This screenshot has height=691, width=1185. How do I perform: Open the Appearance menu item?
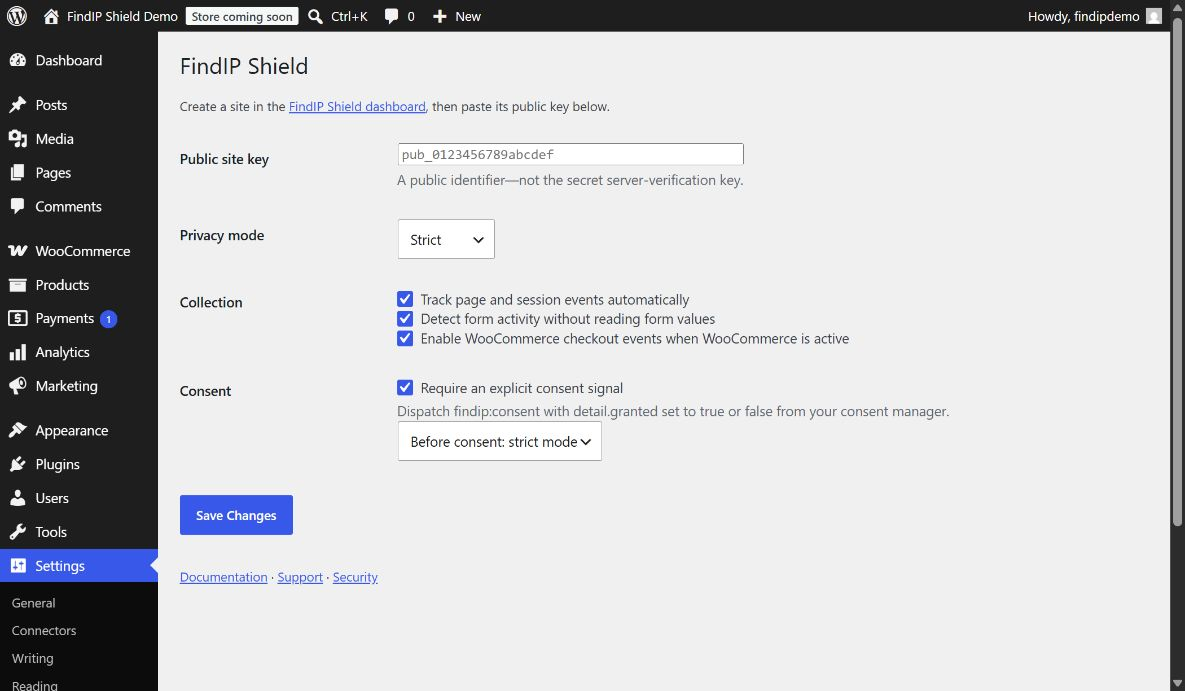pyautogui.click(x=79, y=430)
